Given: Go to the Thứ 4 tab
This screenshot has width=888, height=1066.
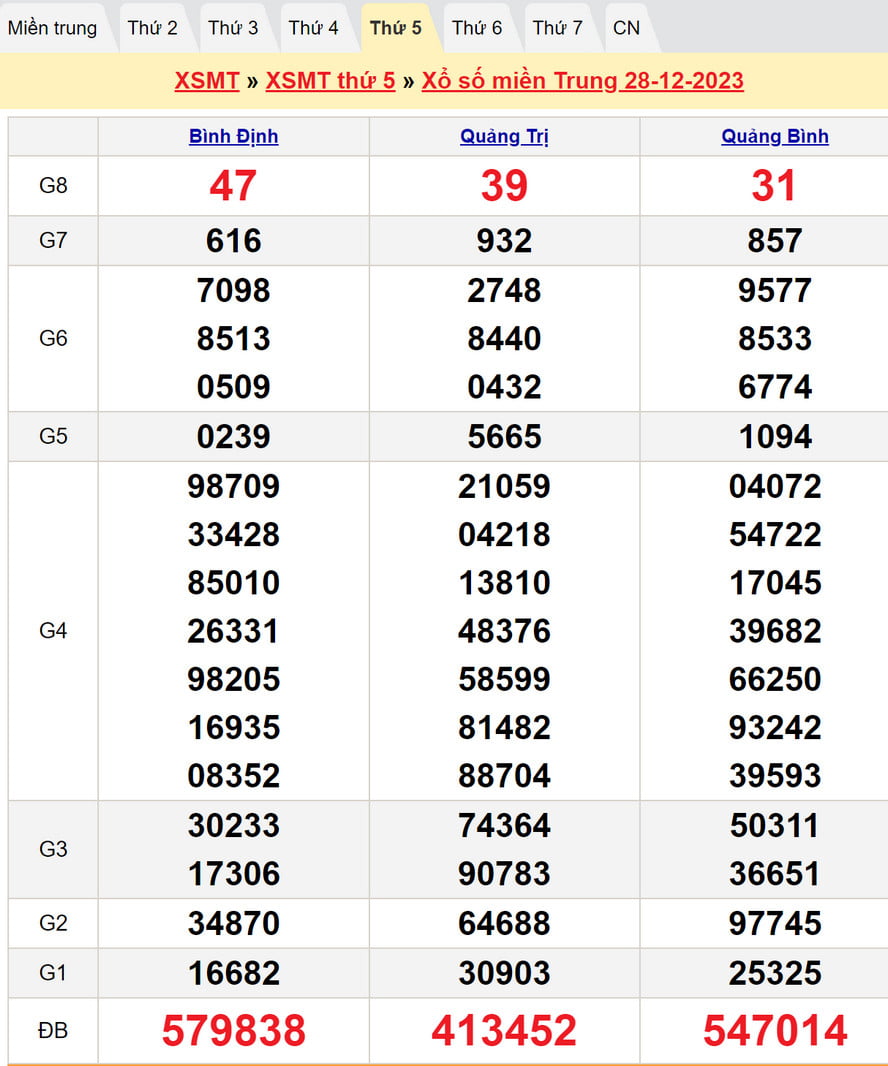Looking at the screenshot, I should pyautogui.click(x=314, y=28).
